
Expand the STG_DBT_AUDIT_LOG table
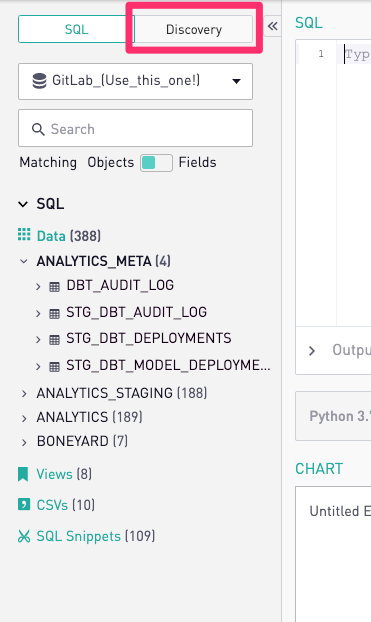tap(38, 313)
